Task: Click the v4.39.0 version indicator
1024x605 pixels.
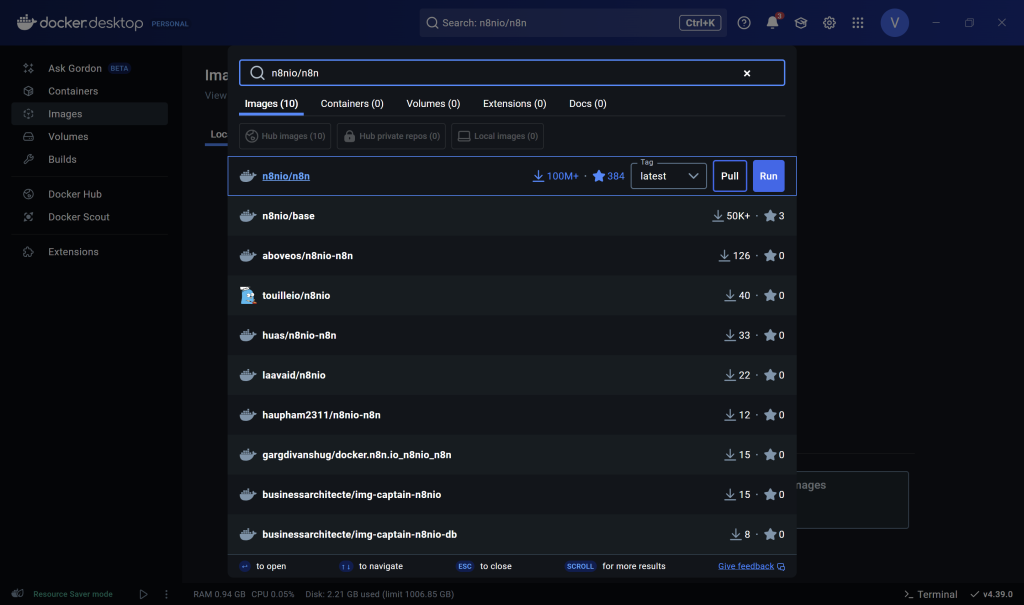Action: 991,594
